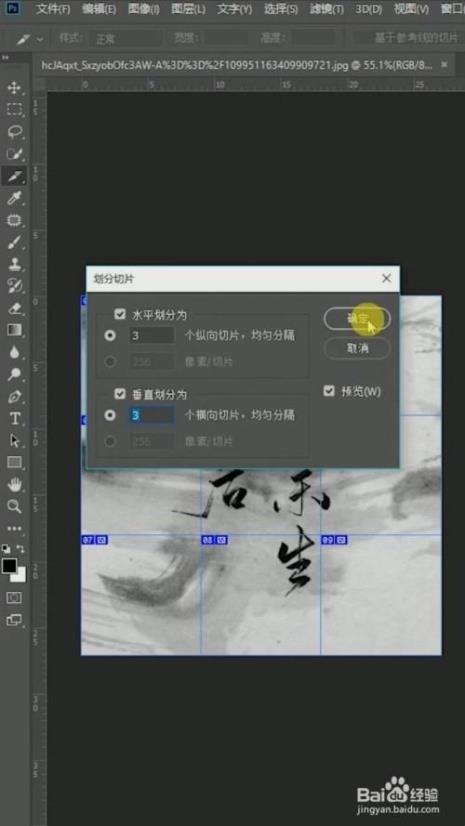The width and height of the screenshot is (465, 826).
Task: Select the Lasso tool
Action: (14, 131)
